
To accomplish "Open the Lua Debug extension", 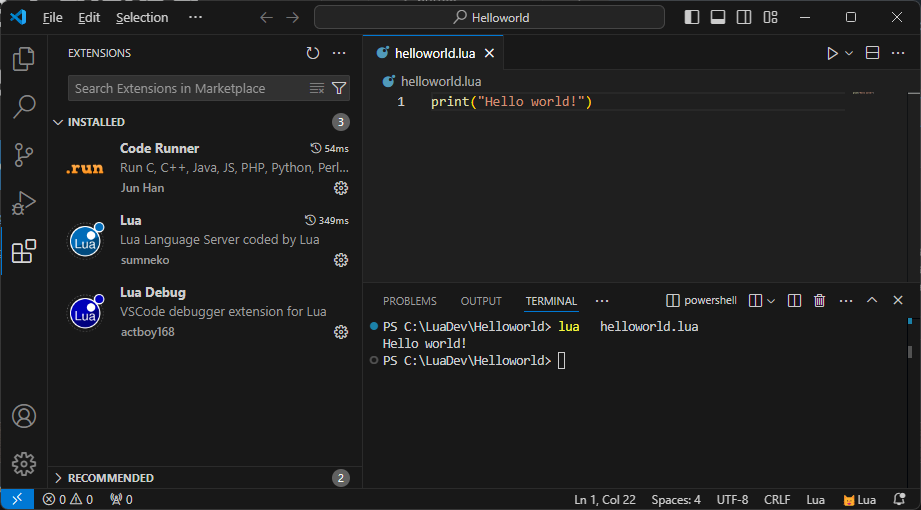I will tap(206, 312).
